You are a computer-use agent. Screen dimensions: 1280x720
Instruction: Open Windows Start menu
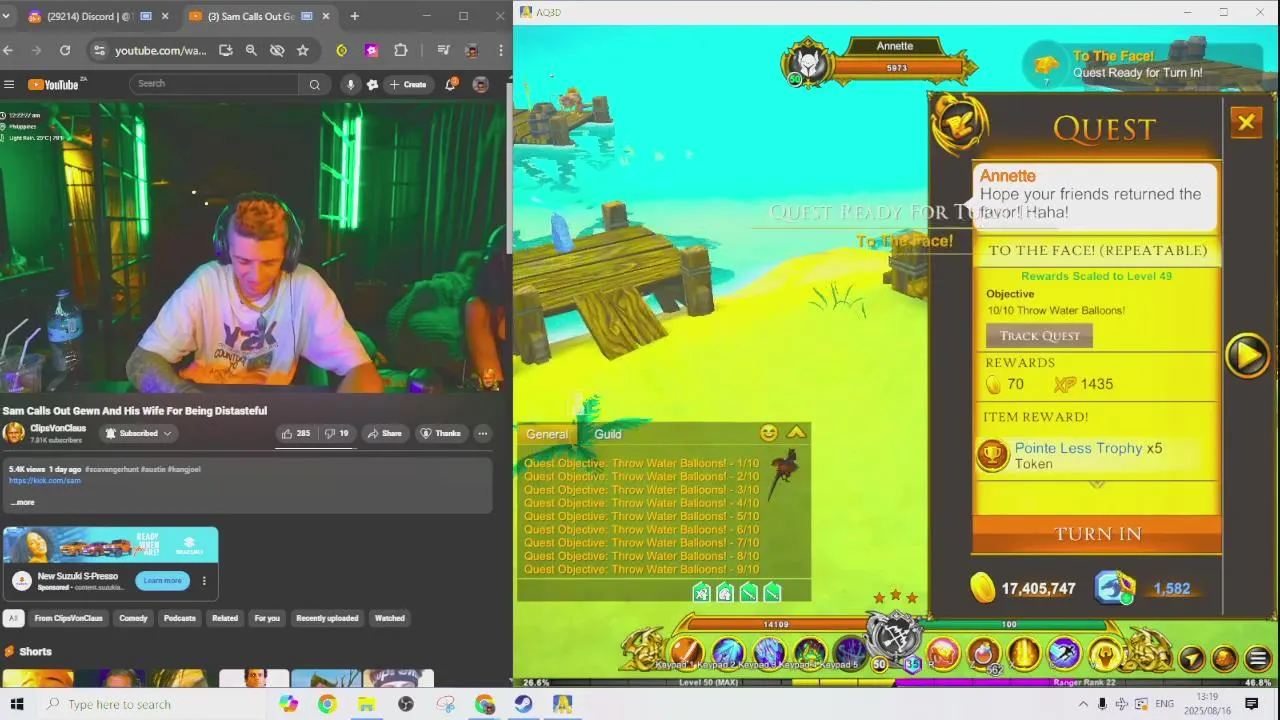coord(16,704)
